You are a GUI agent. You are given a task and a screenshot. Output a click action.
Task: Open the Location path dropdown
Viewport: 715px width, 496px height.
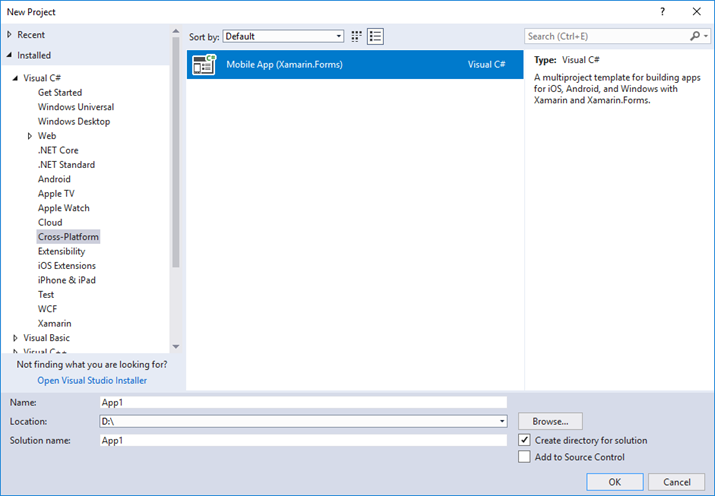[501, 422]
